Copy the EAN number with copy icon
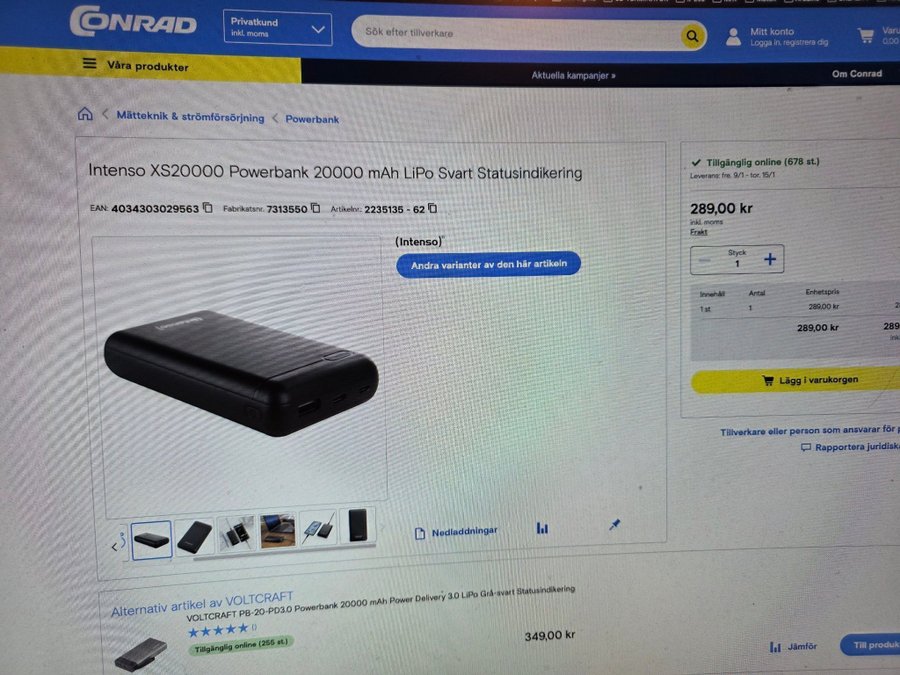The height and width of the screenshot is (675, 900). 208,207
